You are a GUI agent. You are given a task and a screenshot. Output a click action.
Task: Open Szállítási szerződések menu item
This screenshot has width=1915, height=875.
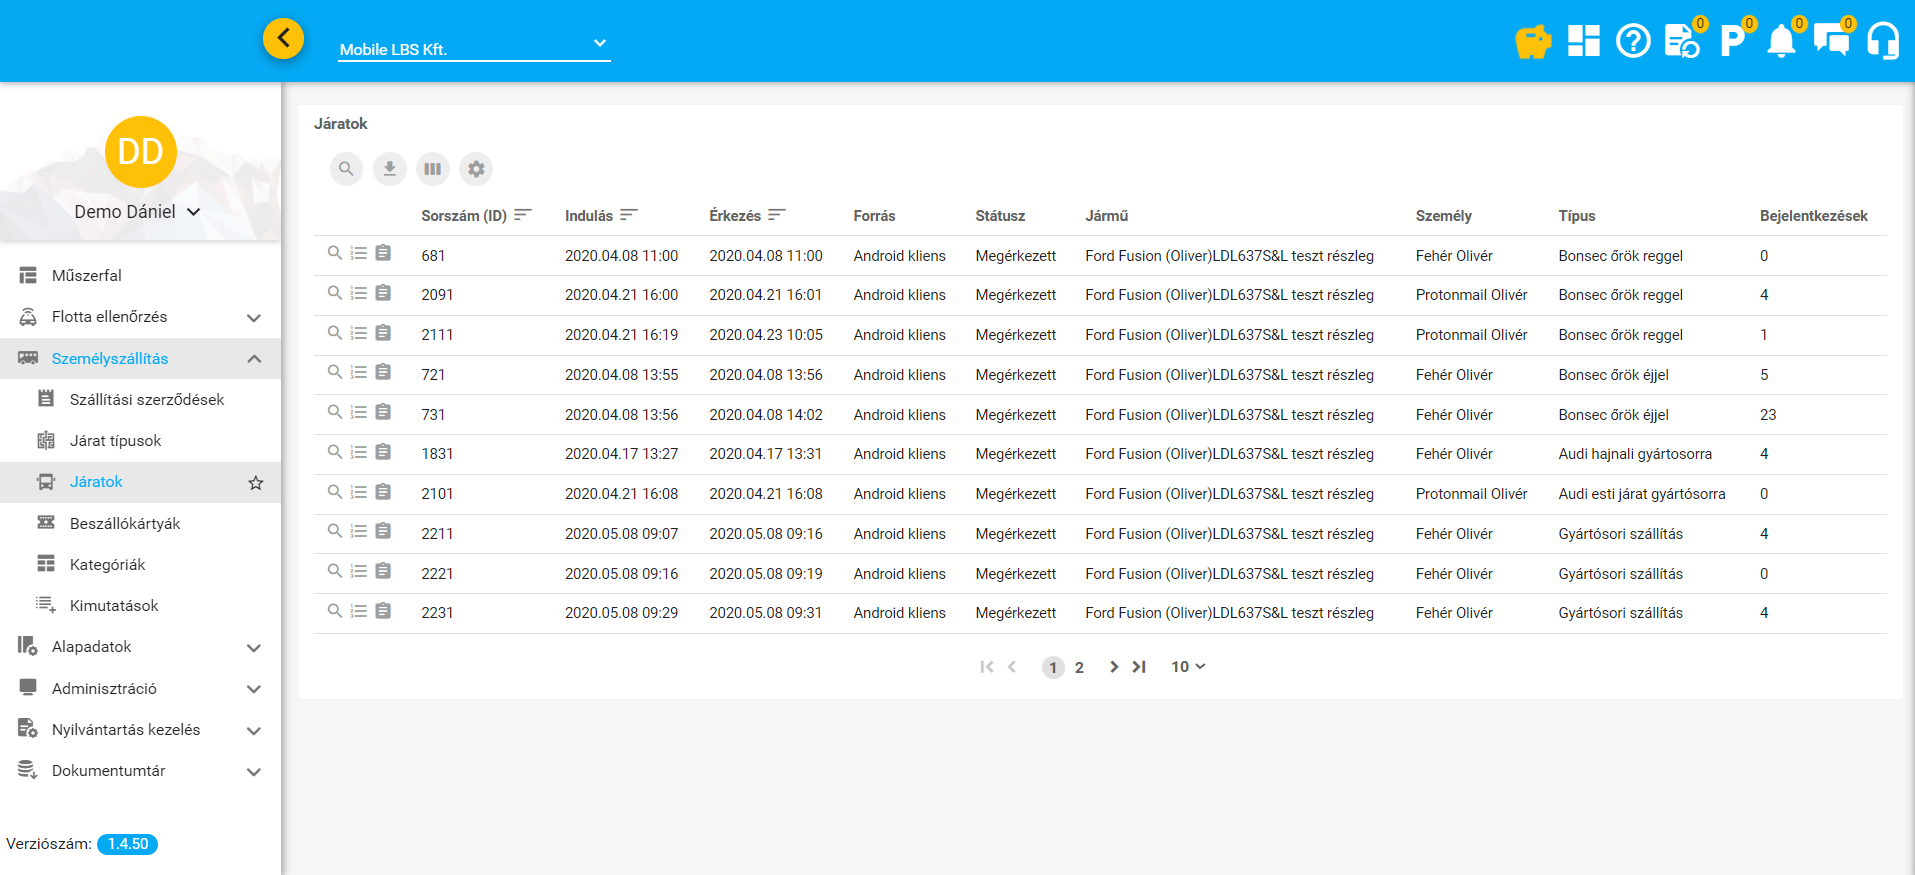coord(146,399)
